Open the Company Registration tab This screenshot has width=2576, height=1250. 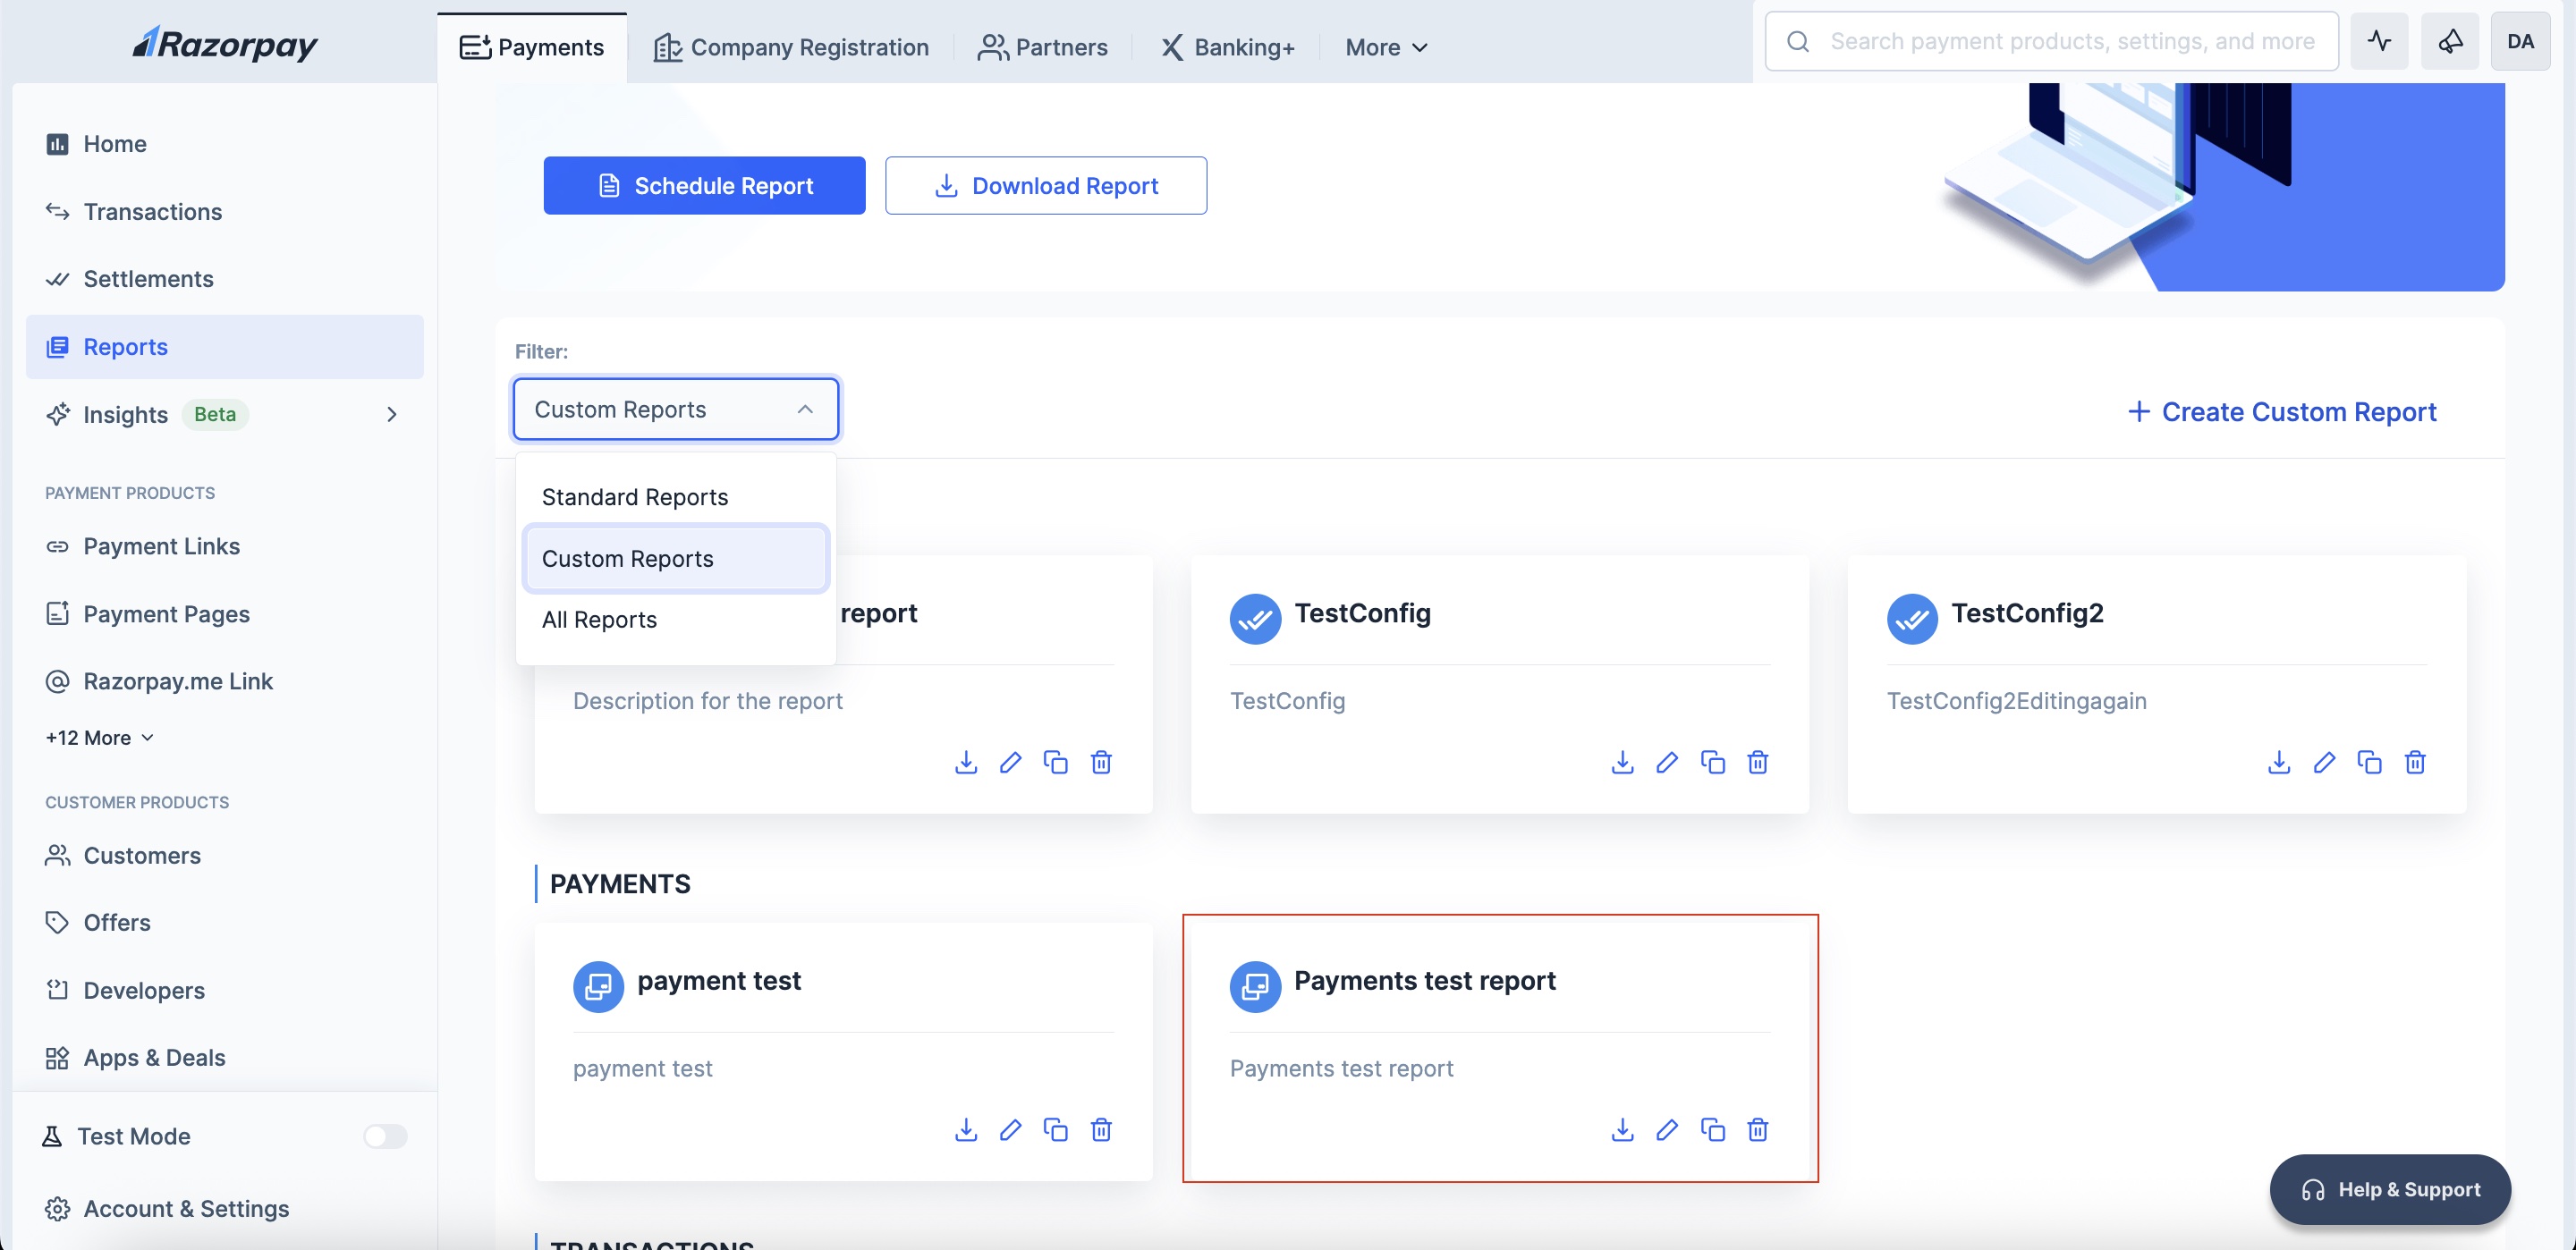pos(790,47)
